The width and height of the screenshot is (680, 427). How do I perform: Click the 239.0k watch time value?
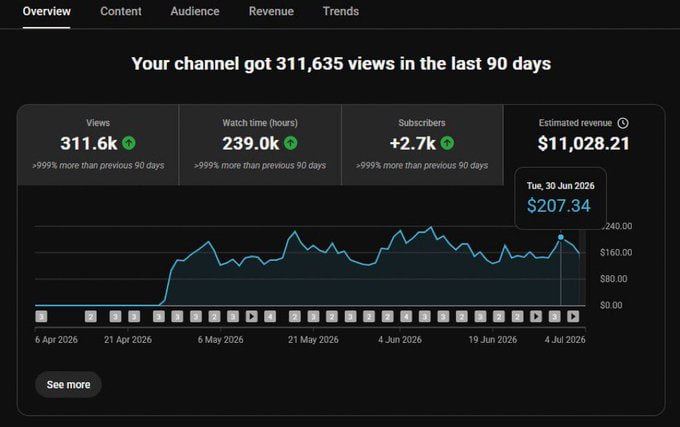click(x=251, y=143)
